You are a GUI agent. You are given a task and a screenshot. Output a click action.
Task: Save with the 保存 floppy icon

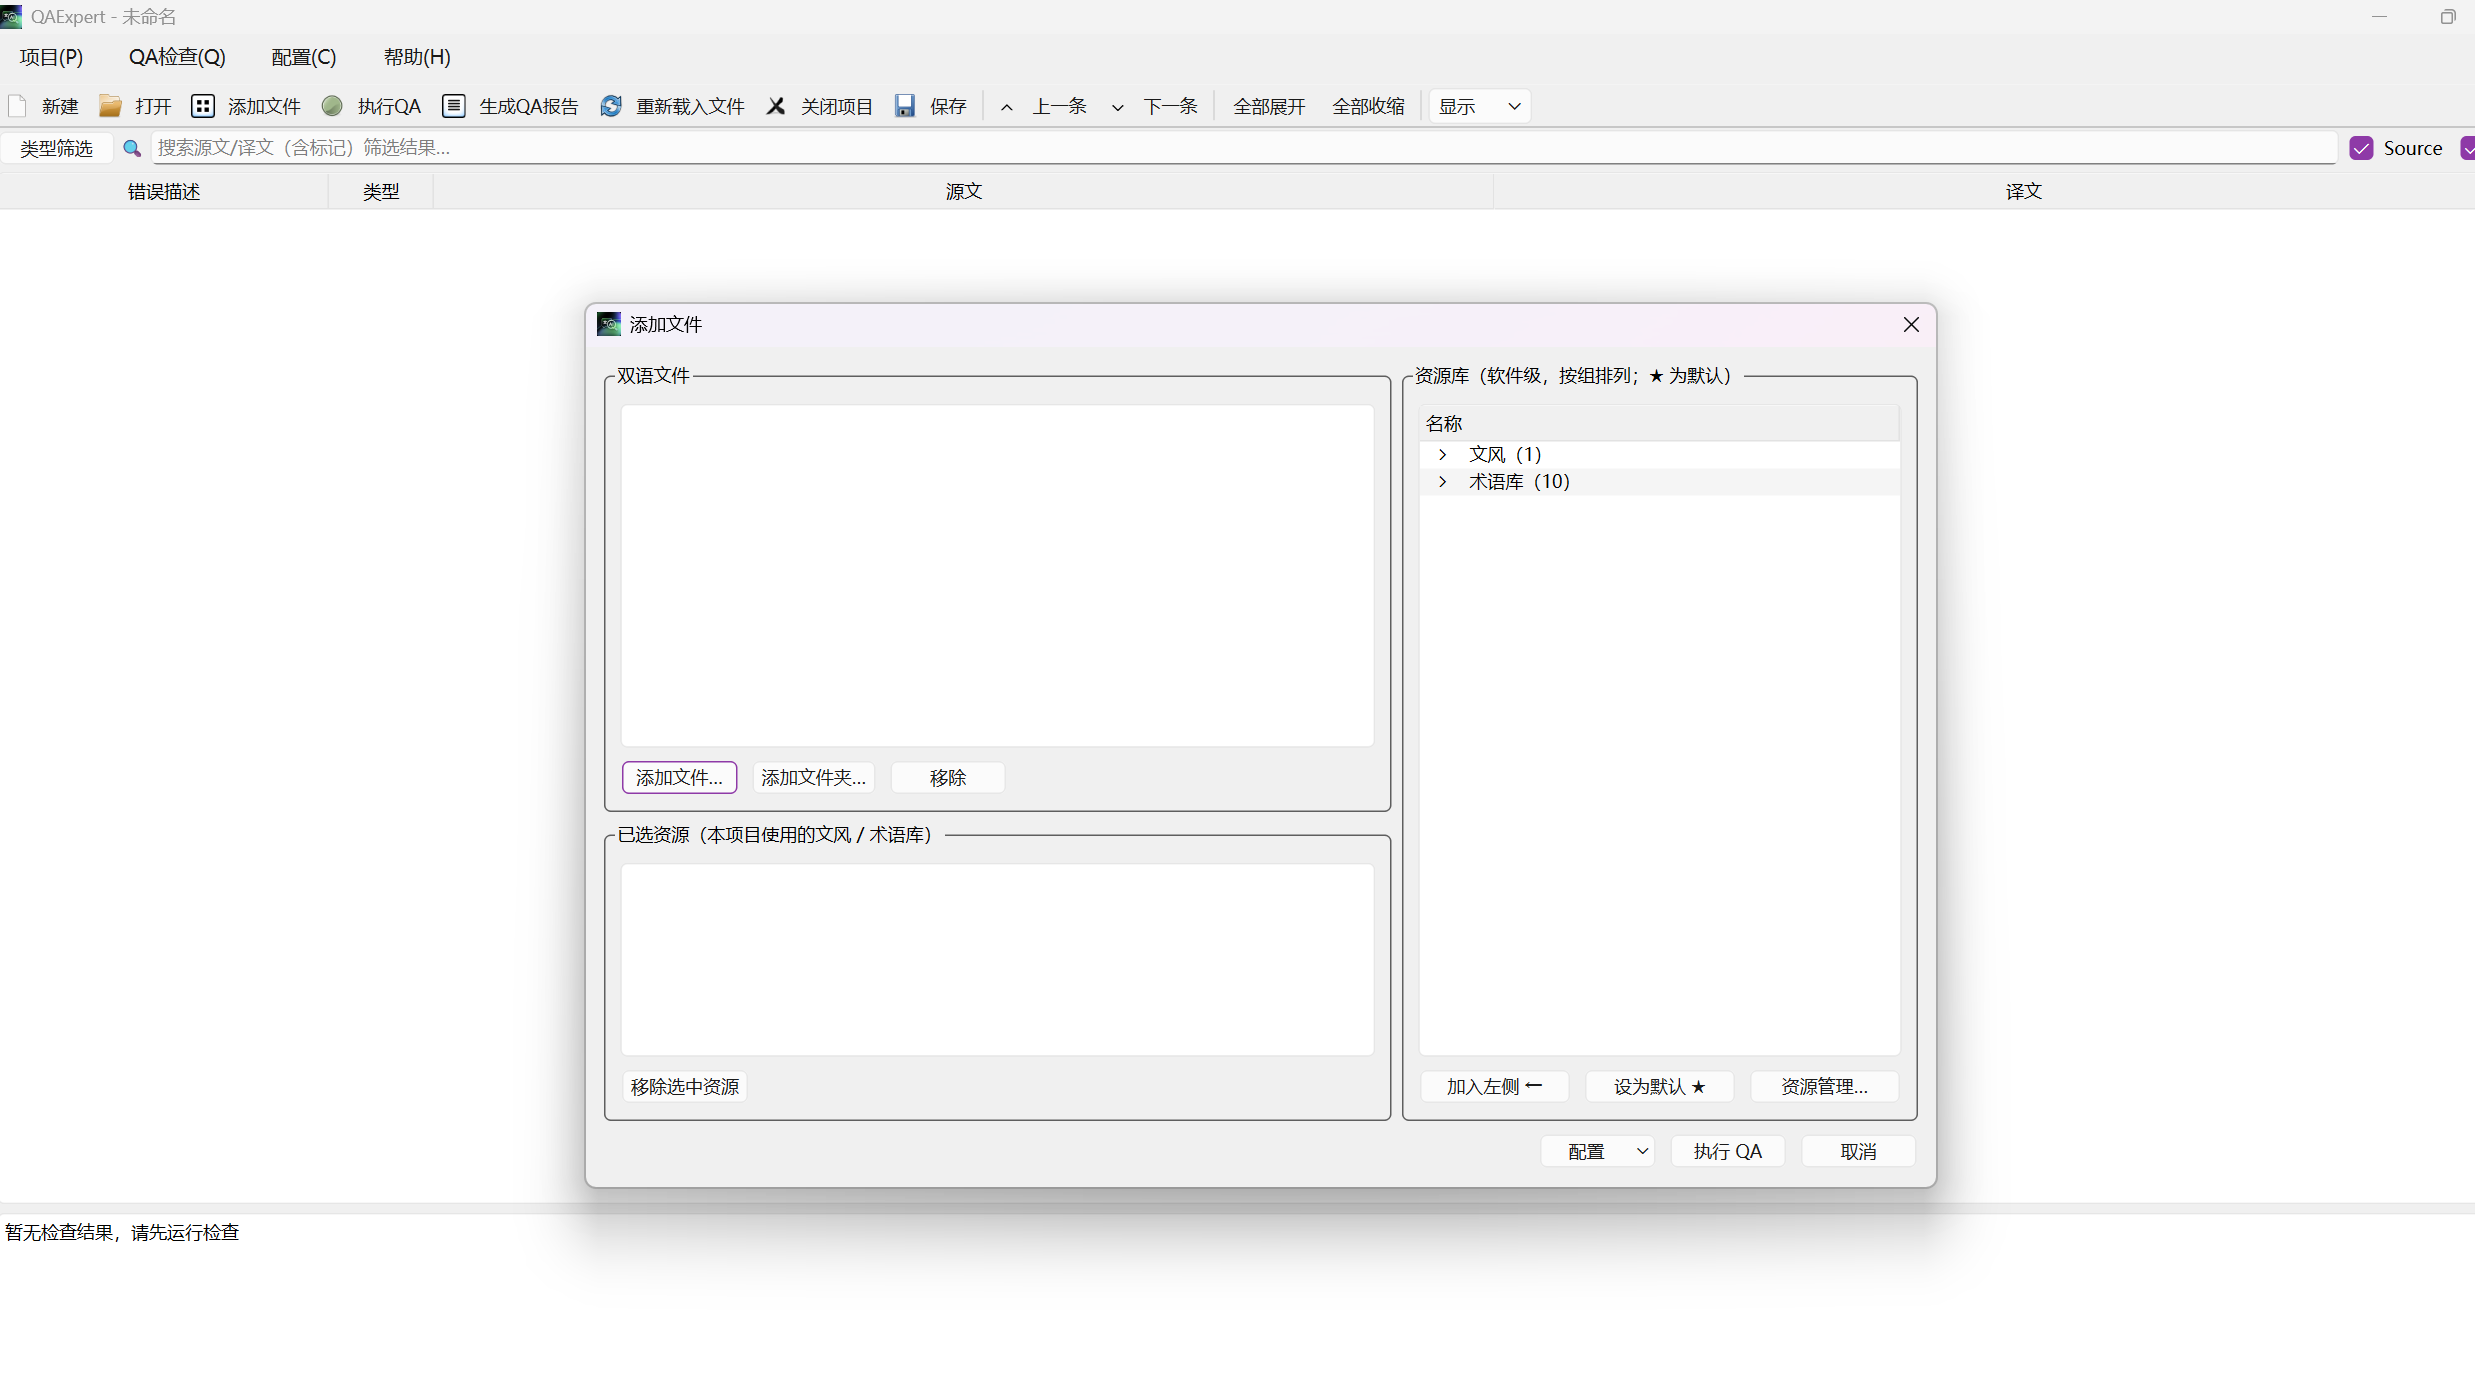[905, 106]
